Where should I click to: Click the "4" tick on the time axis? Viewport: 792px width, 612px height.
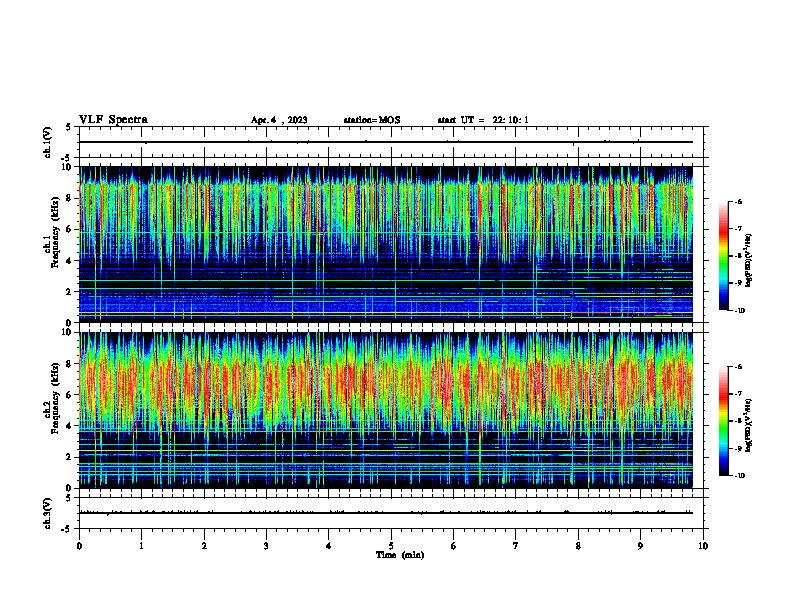click(x=329, y=546)
